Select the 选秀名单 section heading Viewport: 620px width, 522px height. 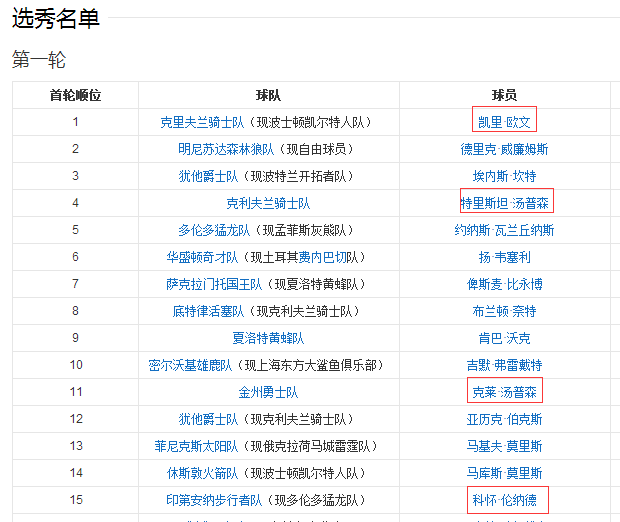point(56,18)
